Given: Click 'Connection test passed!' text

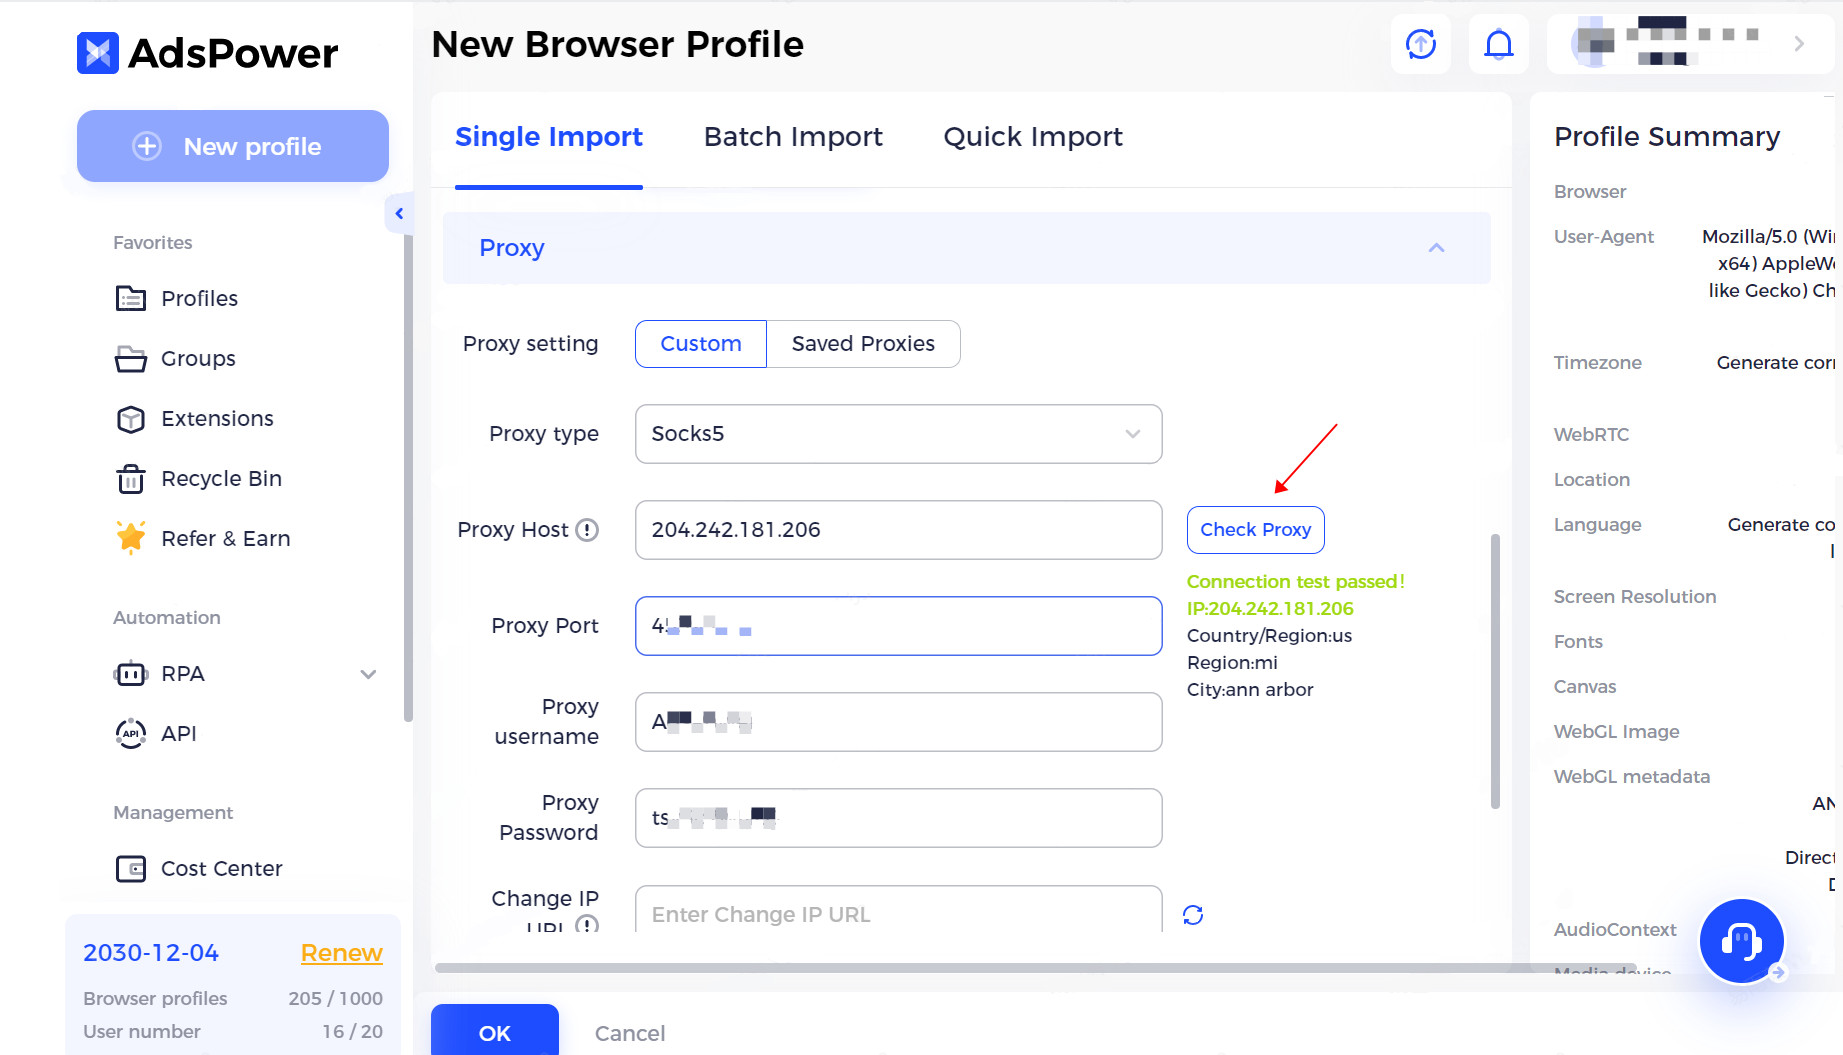Looking at the screenshot, I should 1296,582.
